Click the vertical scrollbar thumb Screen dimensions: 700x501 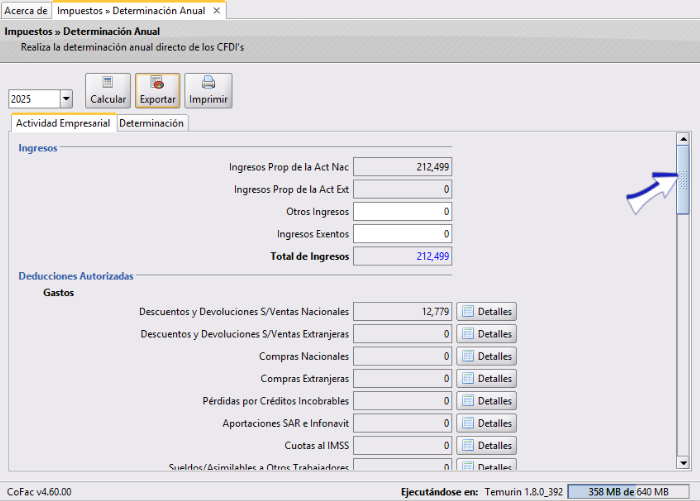(683, 180)
